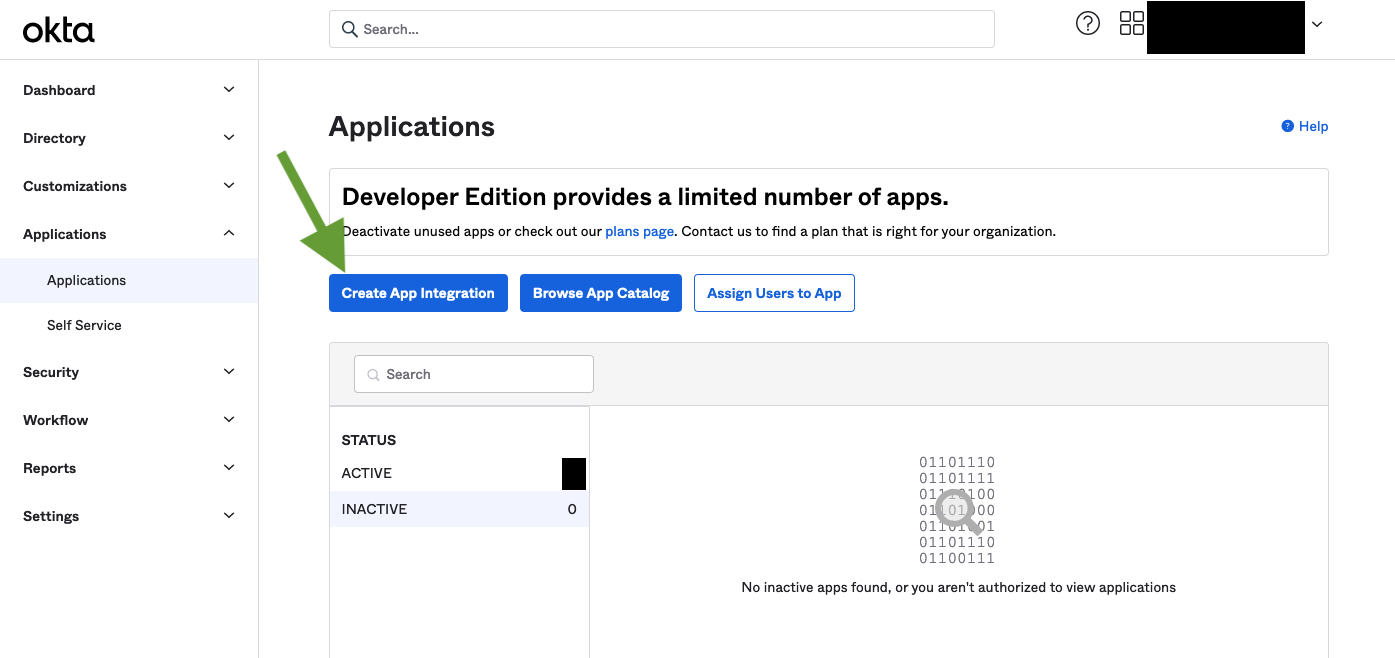Filter by INACTIVE status

pos(459,509)
